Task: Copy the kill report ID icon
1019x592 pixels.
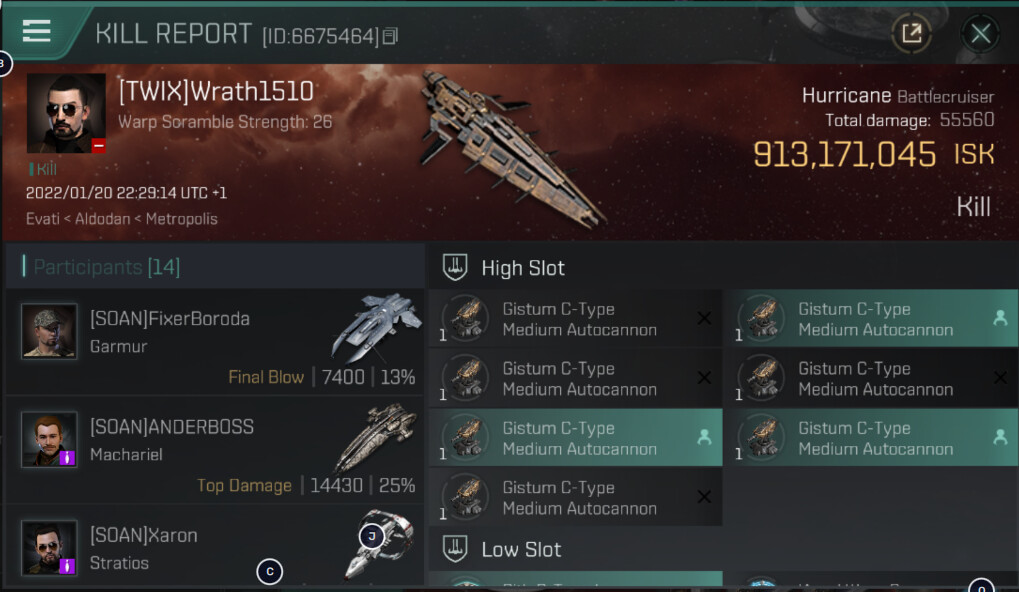Action: tap(390, 36)
